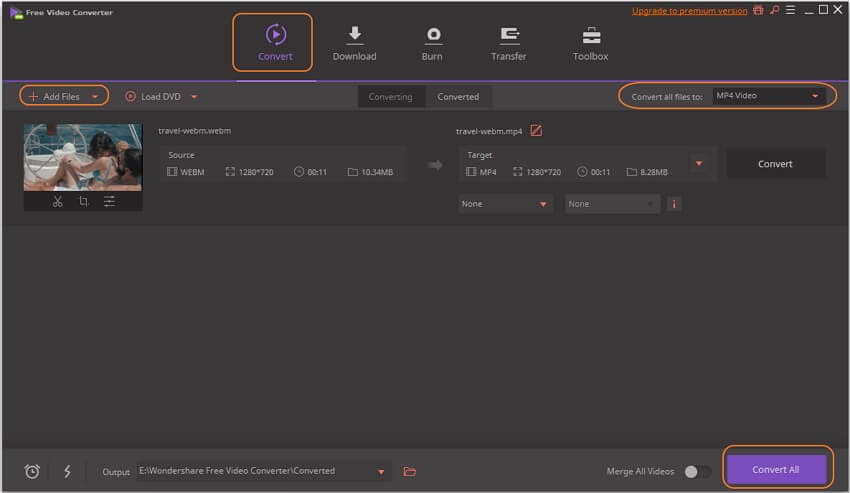Select the crop icon under thumbnail
Screen dimensions: 850x493
[83, 202]
